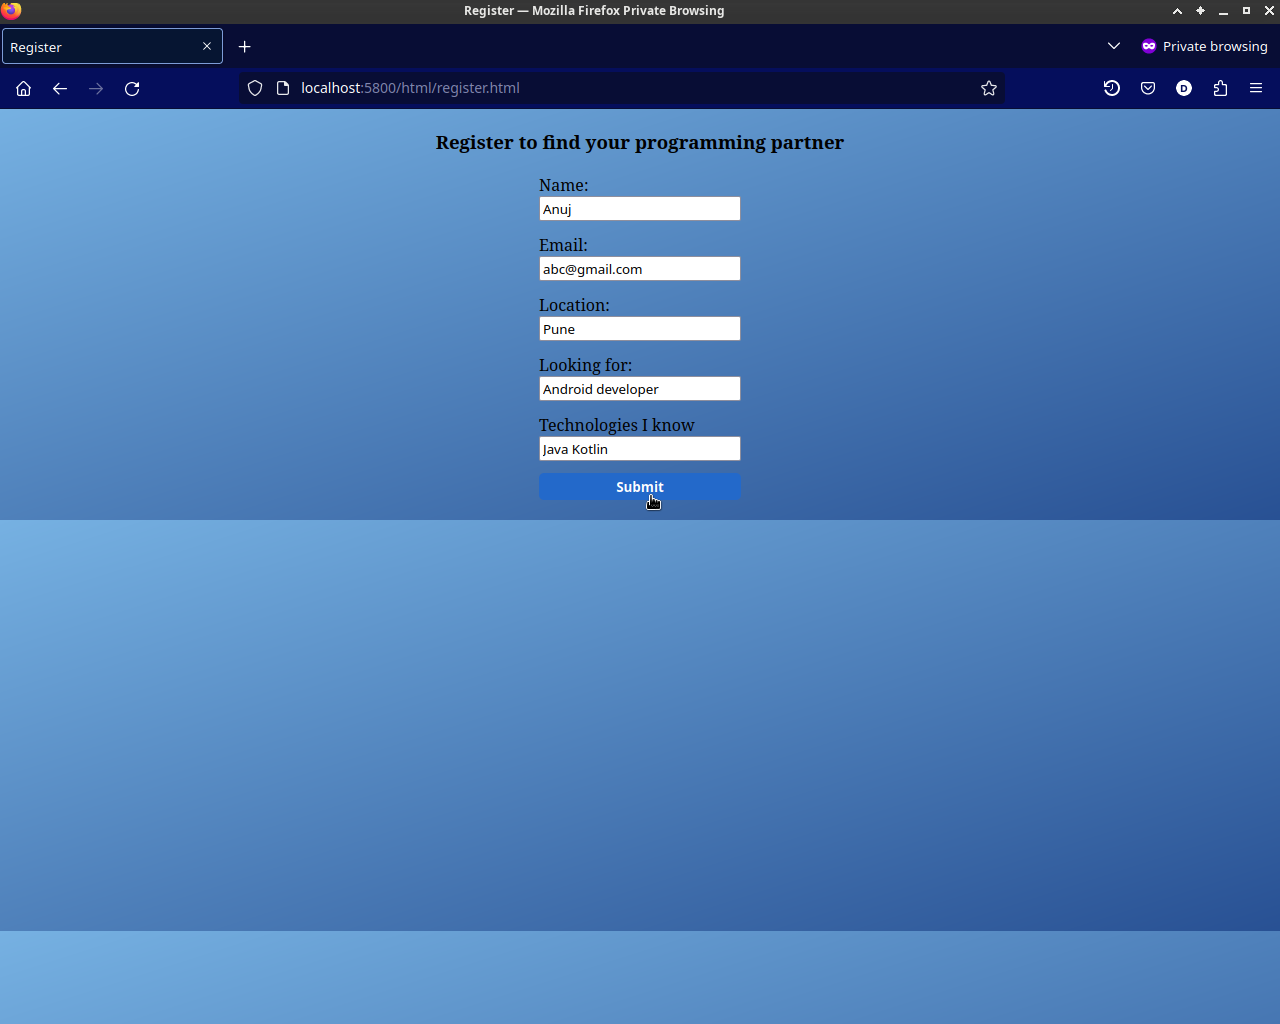Image resolution: width=1280 pixels, height=1024 pixels.
Task: Open the Extensions puzzle-piece icon
Action: 1220,88
